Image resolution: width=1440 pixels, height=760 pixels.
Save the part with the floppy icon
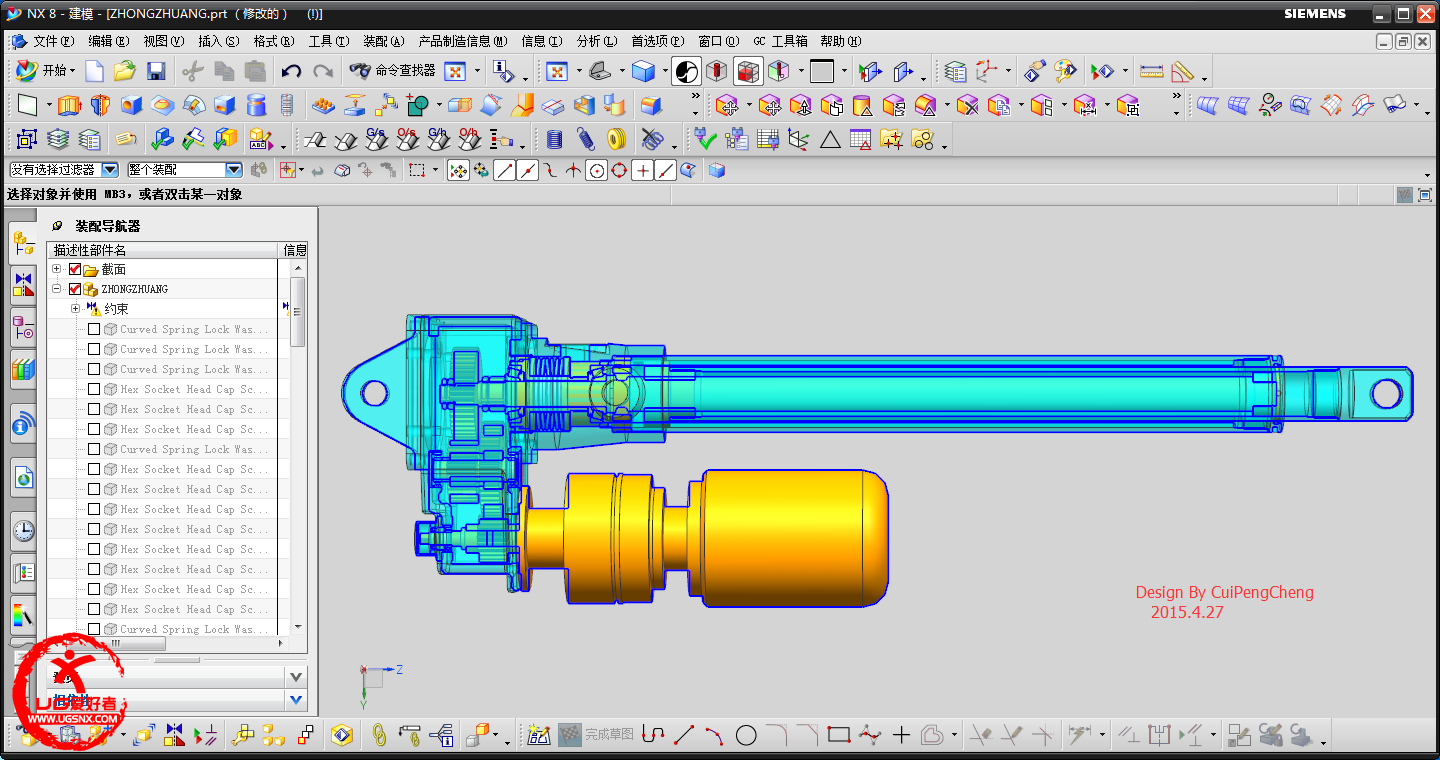point(155,71)
